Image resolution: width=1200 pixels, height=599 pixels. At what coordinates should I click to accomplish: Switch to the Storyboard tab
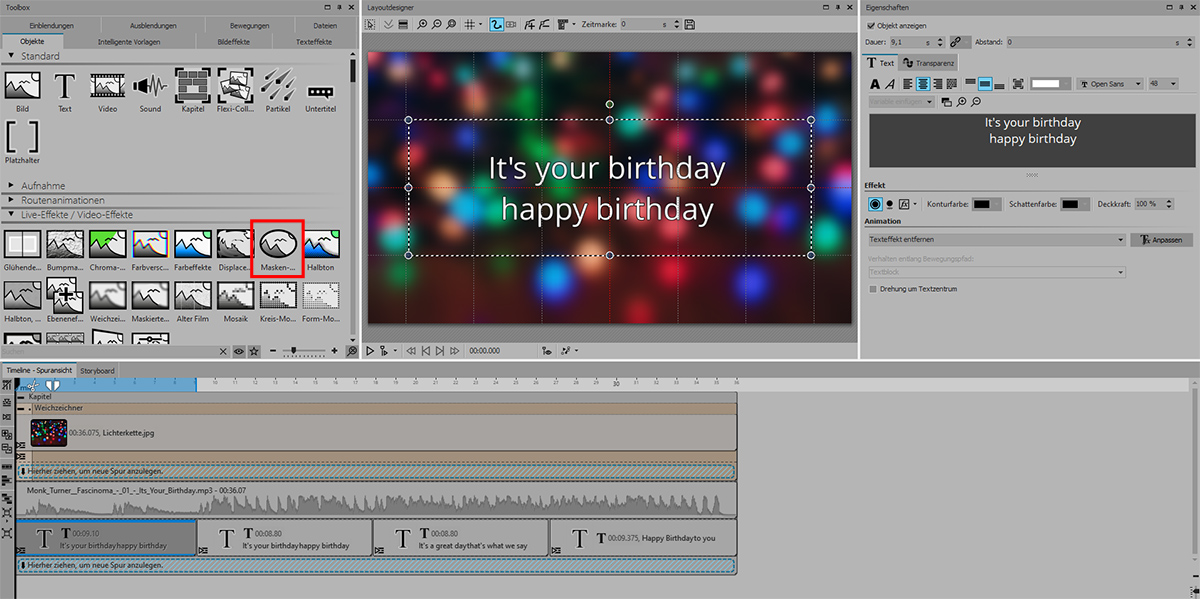click(x=97, y=371)
